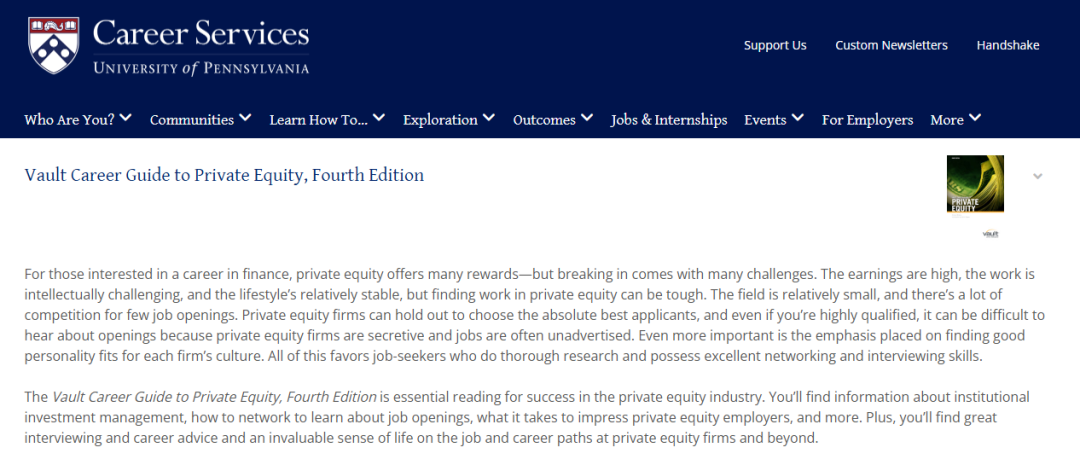Click the University of Pennsylvania wordmark
Viewport: 1080px width, 465px height.
point(201,68)
